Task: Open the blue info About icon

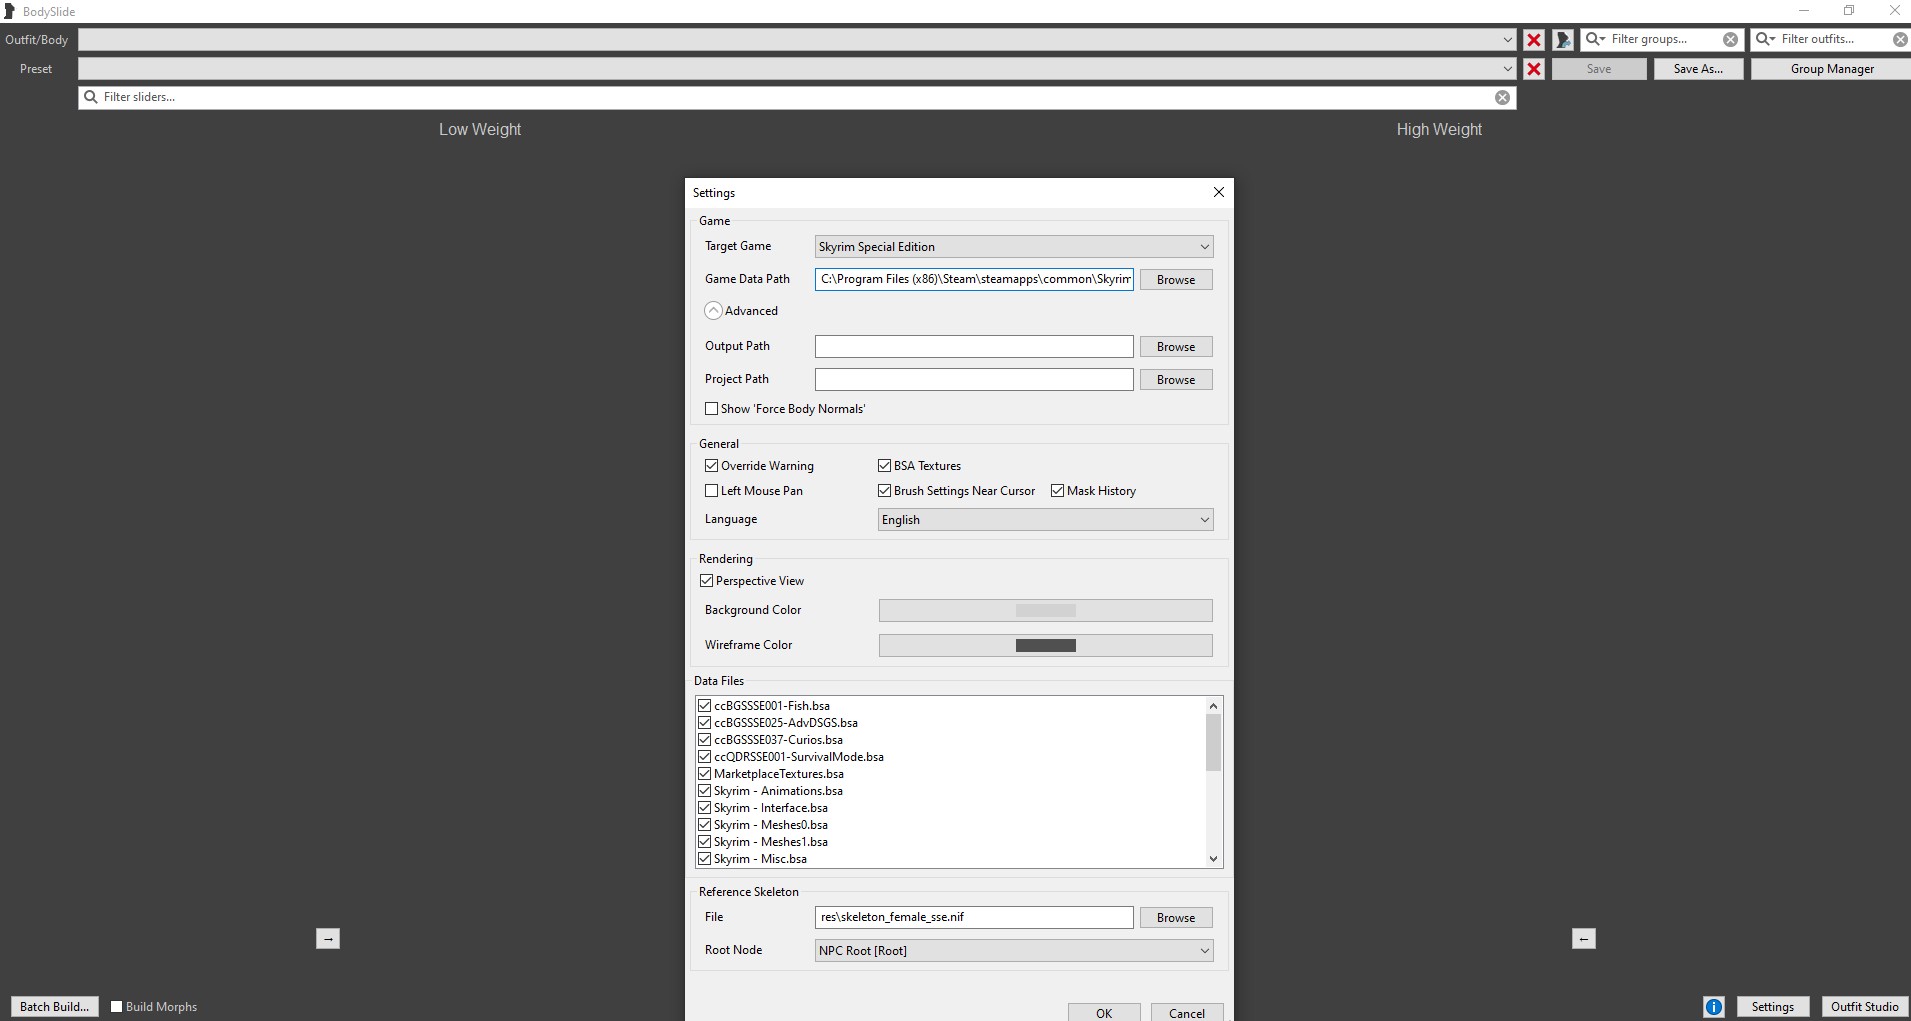Action: coord(1714,1007)
